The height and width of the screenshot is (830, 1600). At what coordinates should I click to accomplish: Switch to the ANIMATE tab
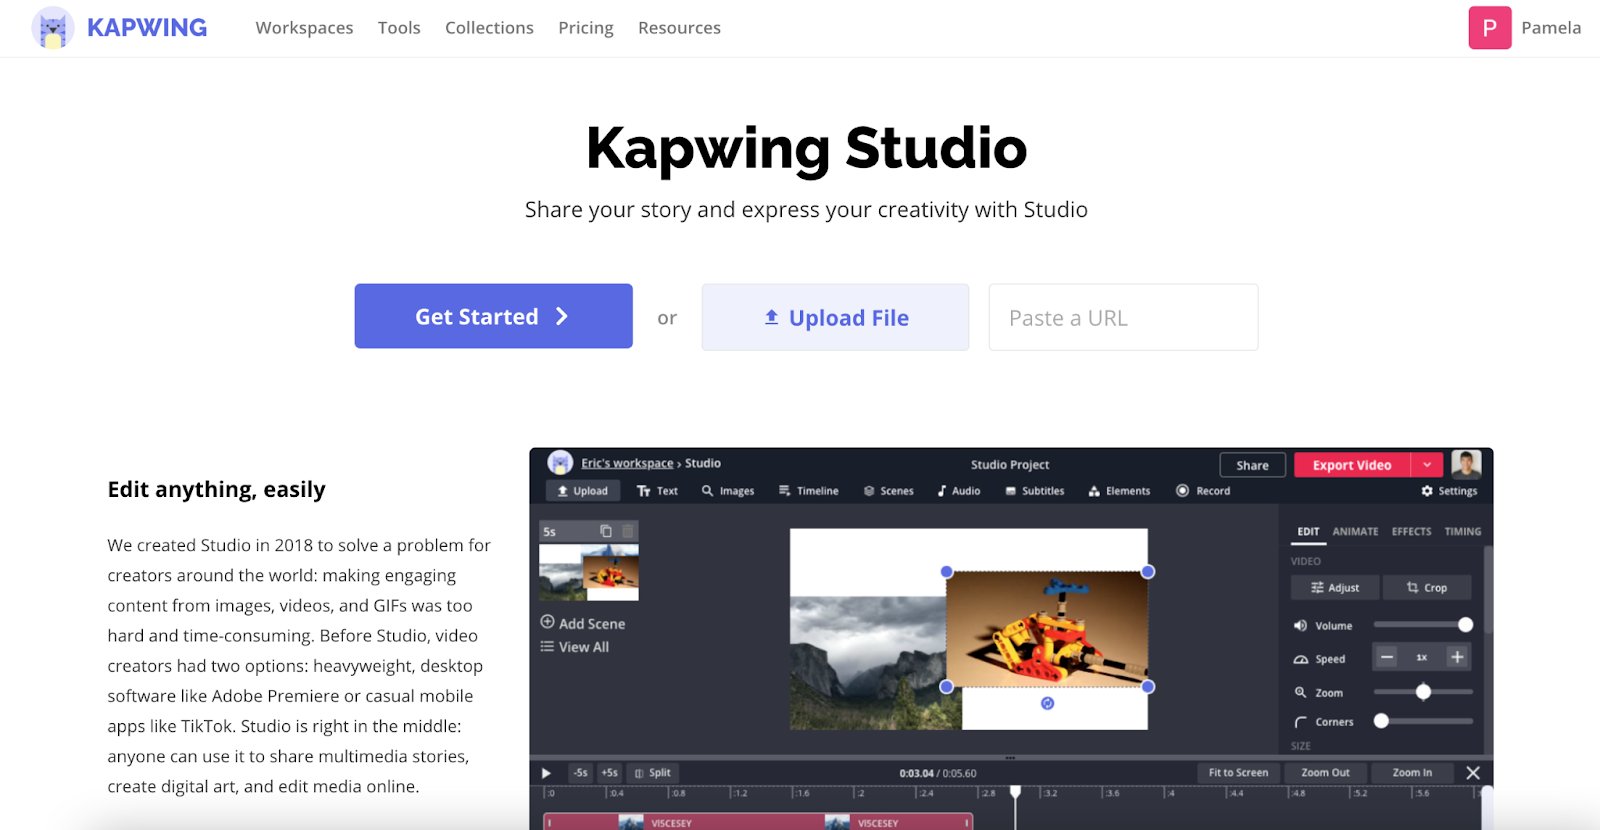[1355, 532]
